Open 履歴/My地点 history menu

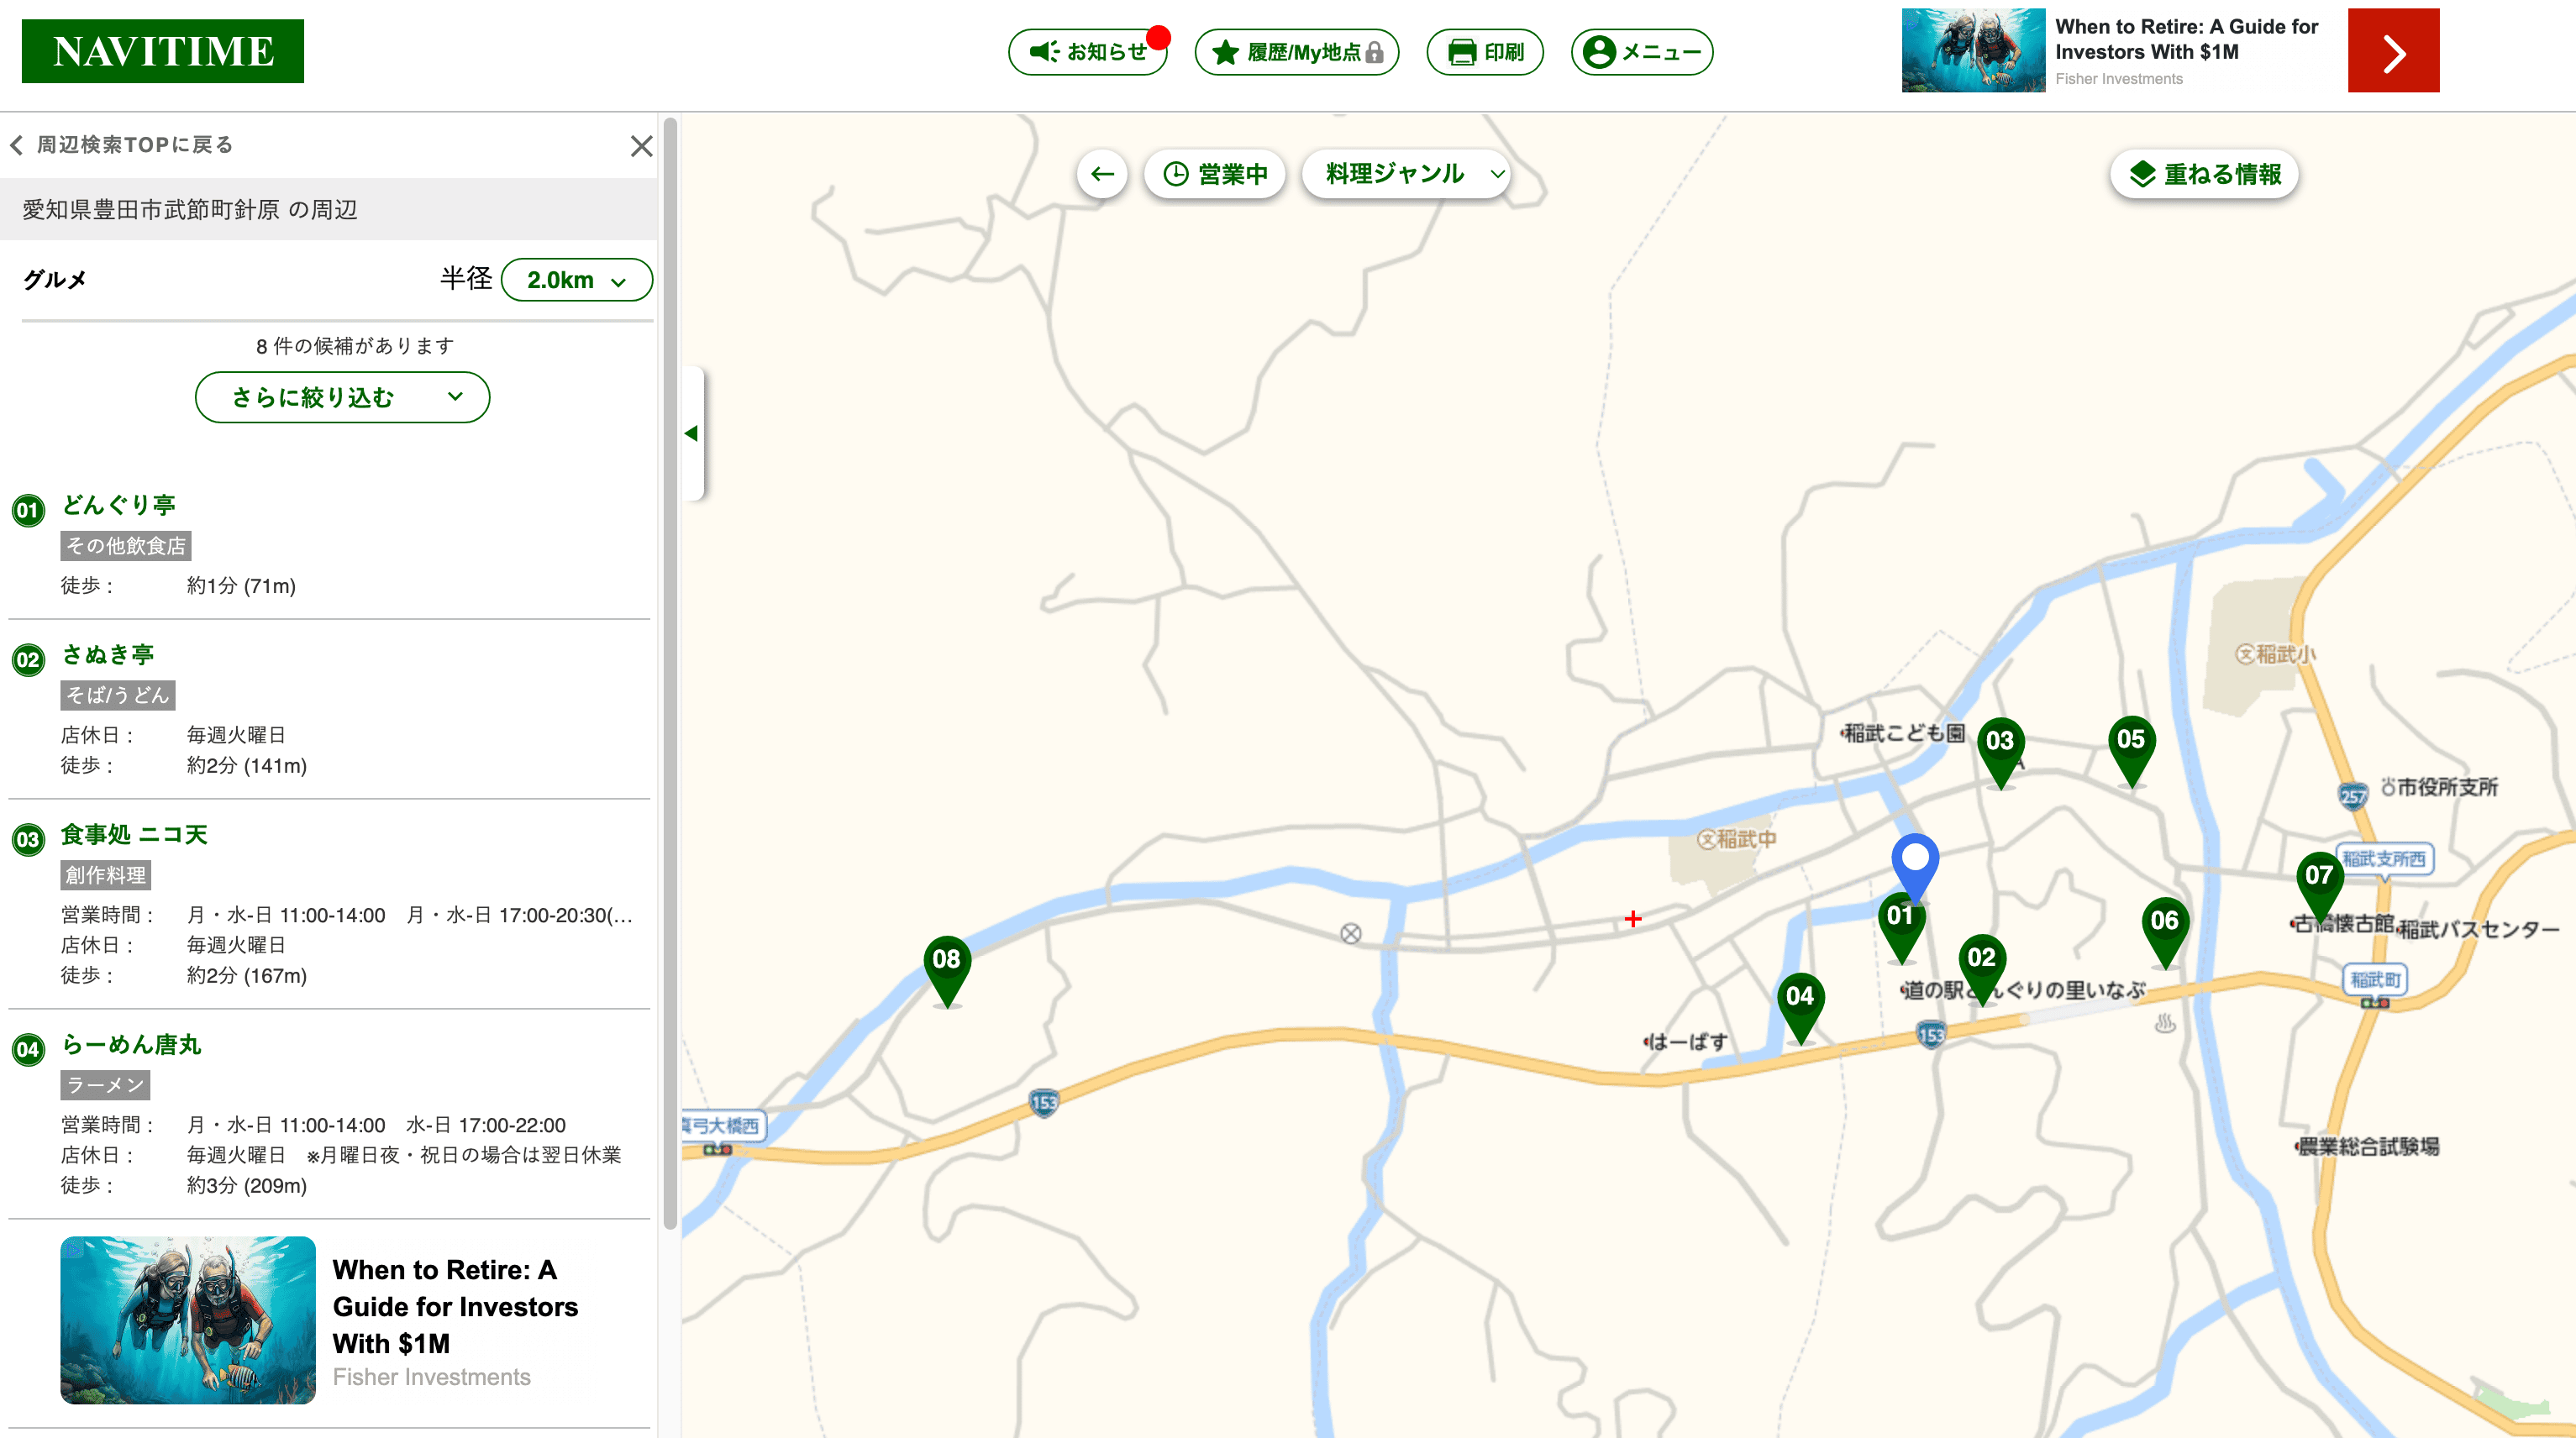[x=1296, y=52]
